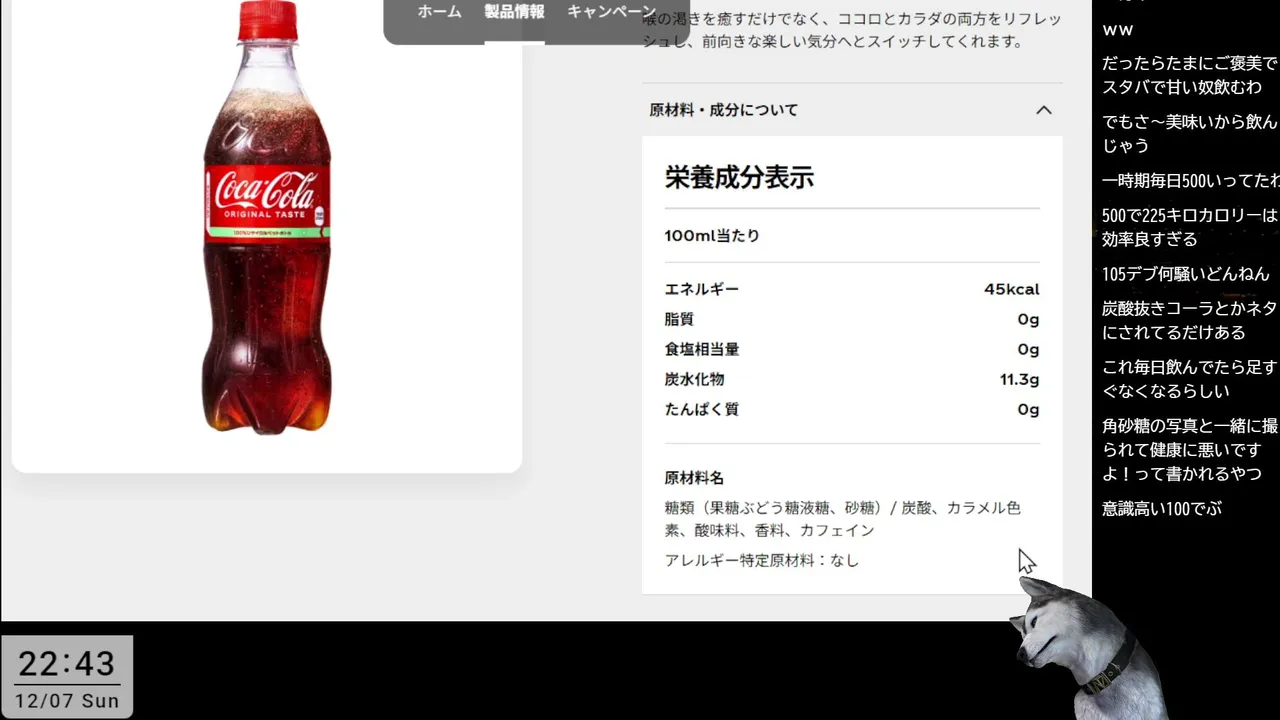1280x720 pixels.
Task: Click the たんぱく質 row label
Action: [x=702, y=409]
